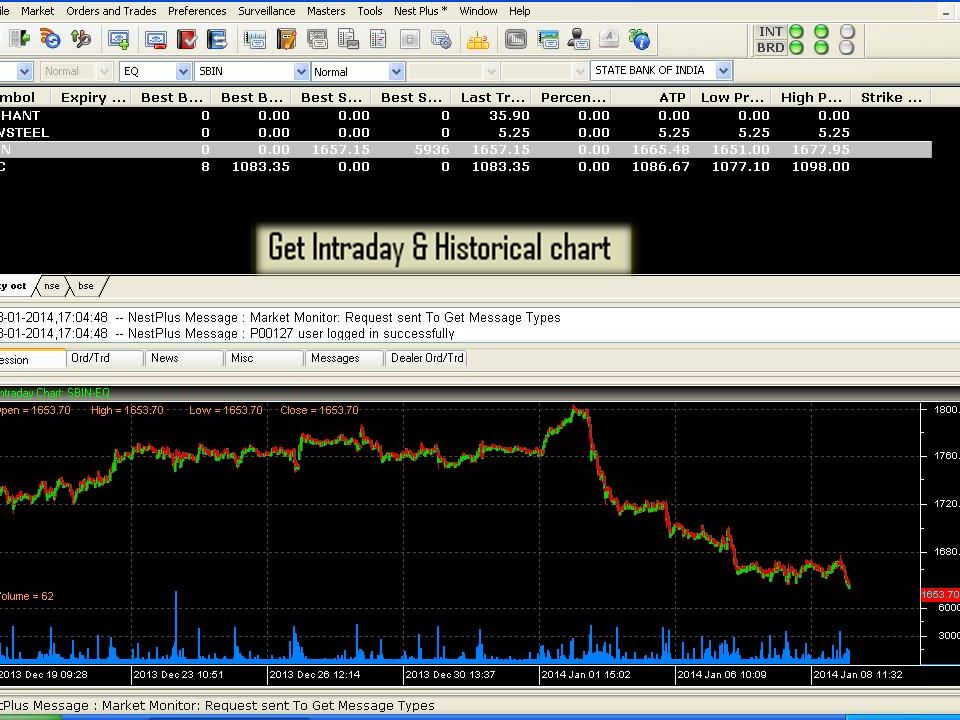Click the up-arrow magnifier search icon
The width and height of the screenshot is (960, 720).
[x=80, y=39]
